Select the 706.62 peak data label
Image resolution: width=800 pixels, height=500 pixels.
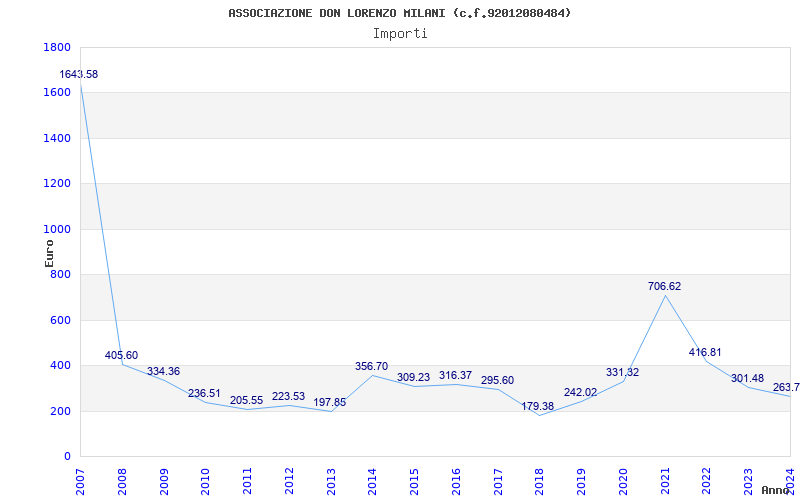[664, 287]
